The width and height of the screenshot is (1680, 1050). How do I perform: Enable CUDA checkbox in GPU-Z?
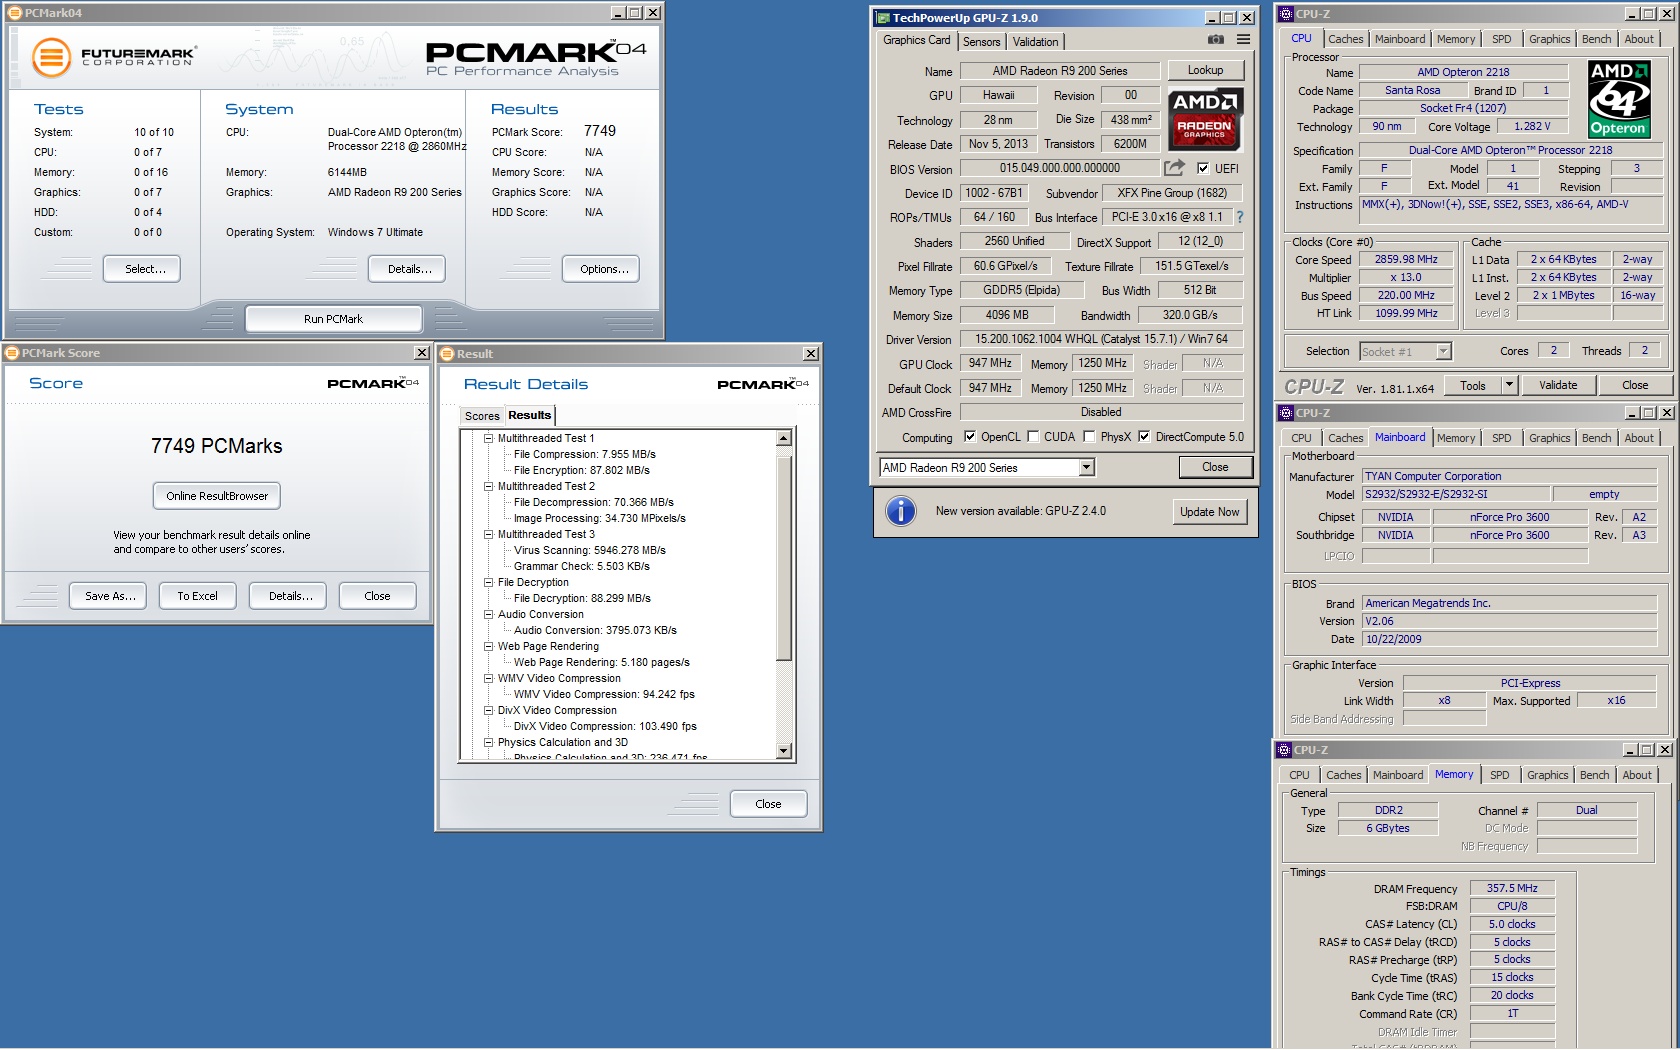[1033, 437]
